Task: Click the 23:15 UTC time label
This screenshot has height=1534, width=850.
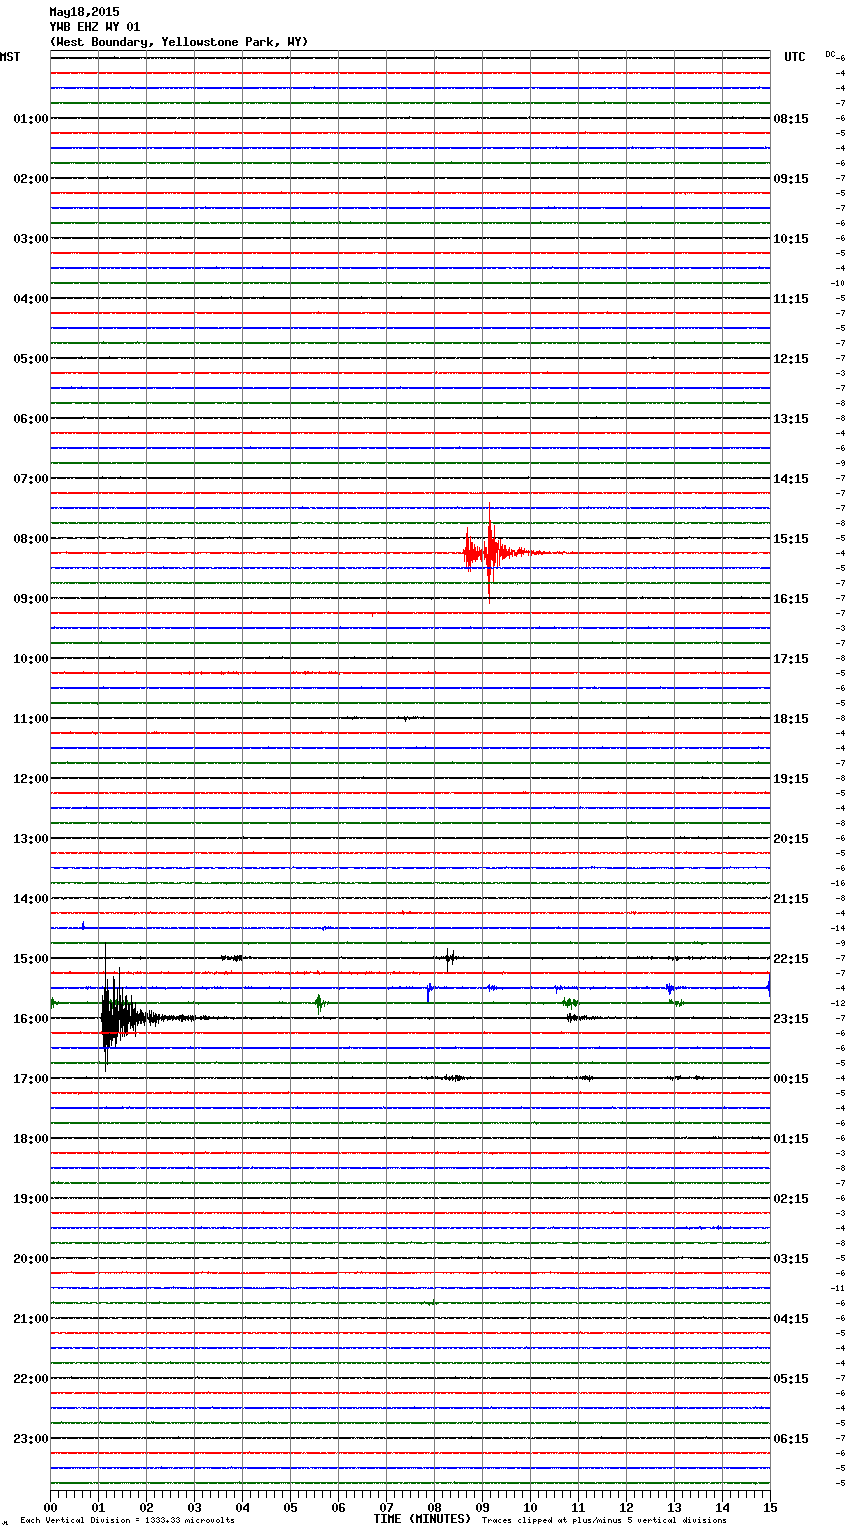Action: [x=791, y=1019]
